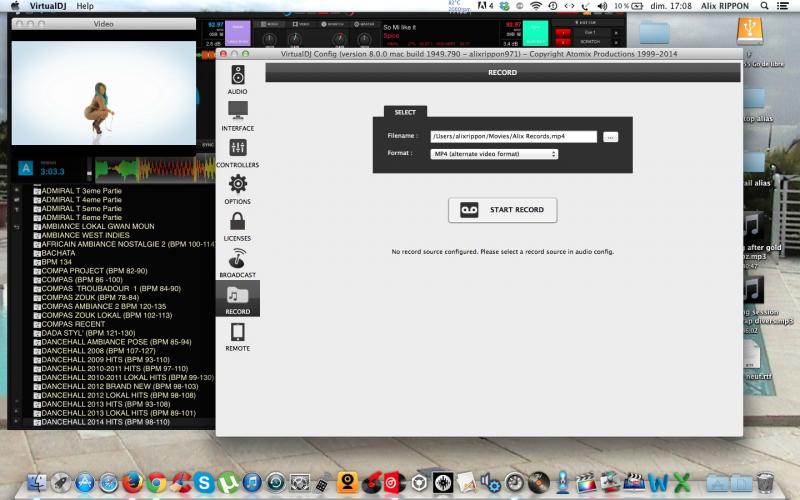This screenshot has height=500, width=800.
Task: Open the Help menu
Action: (85, 6)
